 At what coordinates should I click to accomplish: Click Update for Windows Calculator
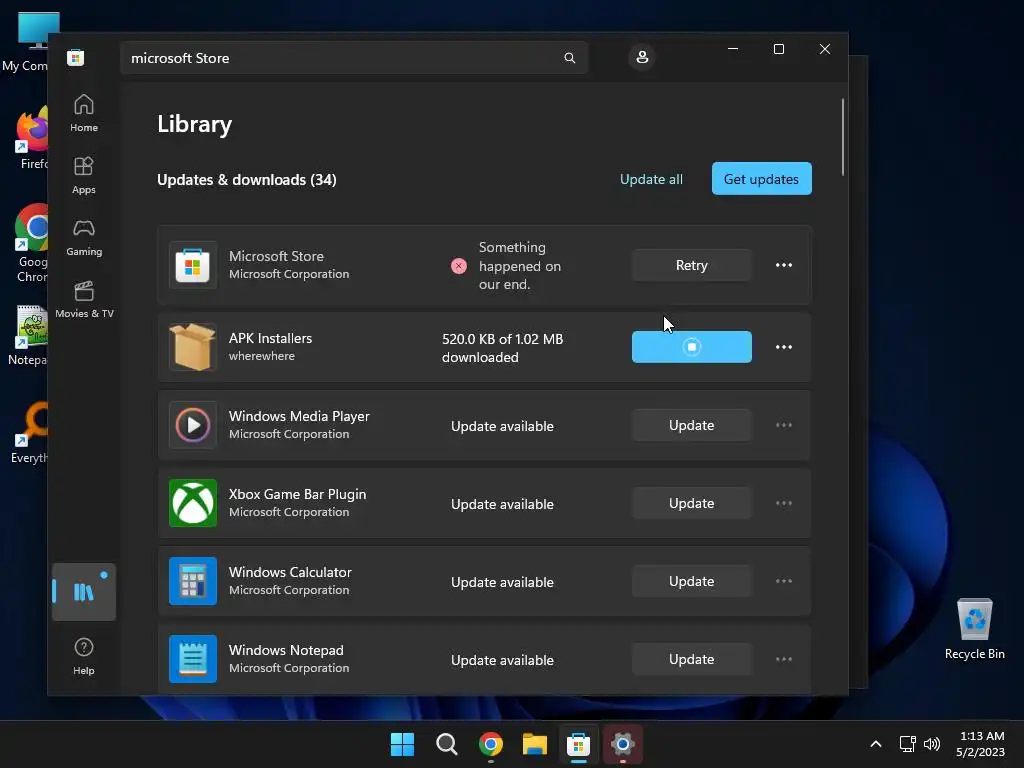tap(692, 581)
